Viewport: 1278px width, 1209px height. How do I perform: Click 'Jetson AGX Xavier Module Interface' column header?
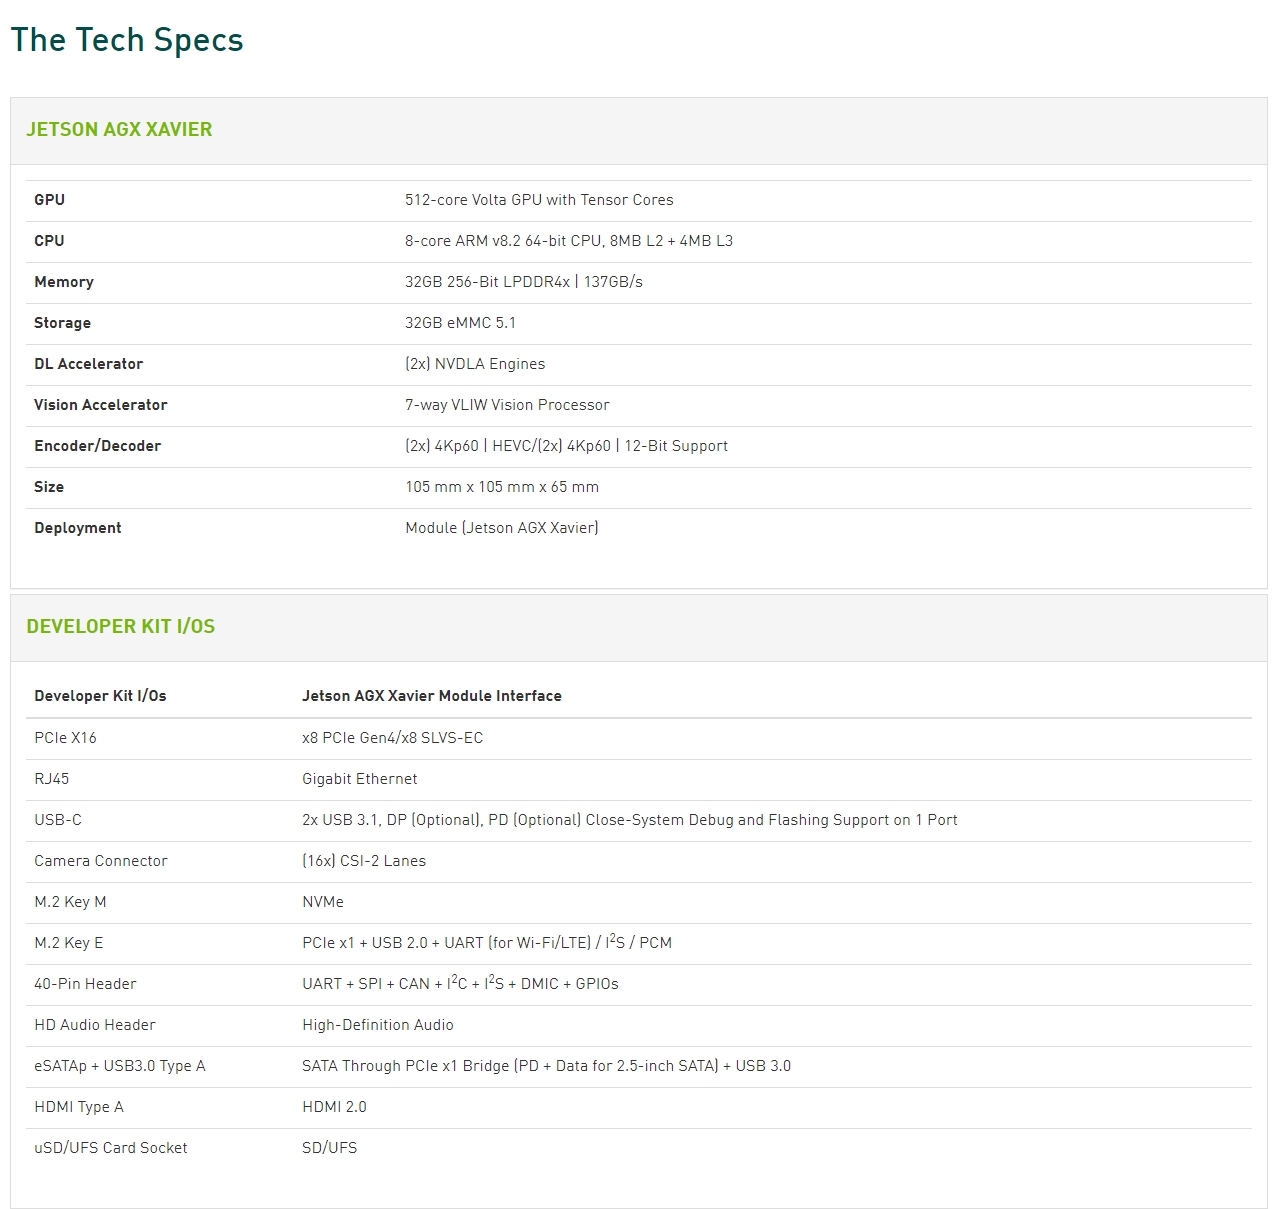pyautogui.click(x=432, y=696)
